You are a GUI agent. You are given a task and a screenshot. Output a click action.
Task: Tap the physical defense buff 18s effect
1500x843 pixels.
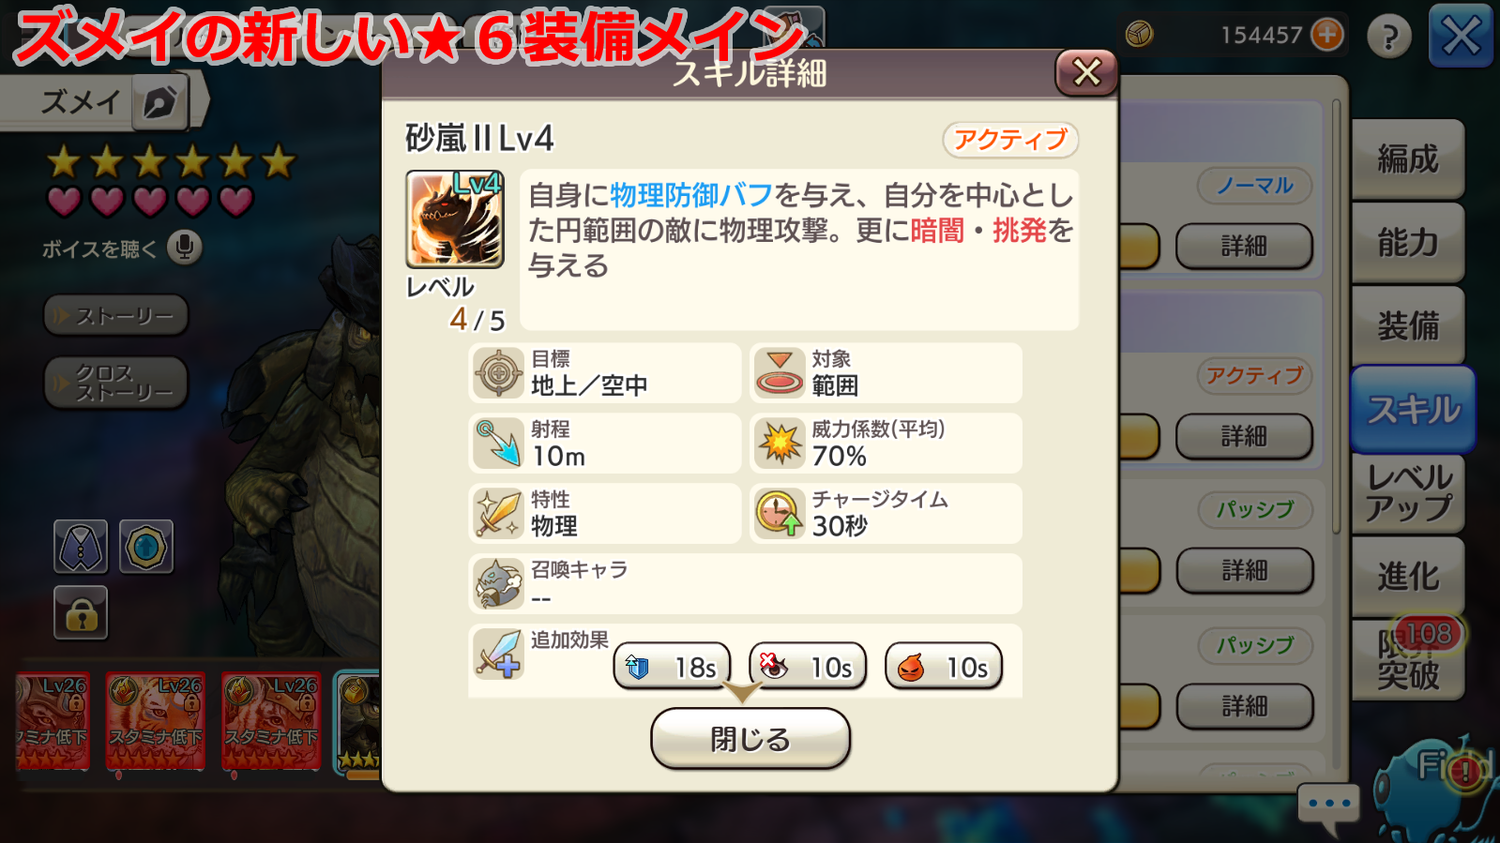click(671, 666)
